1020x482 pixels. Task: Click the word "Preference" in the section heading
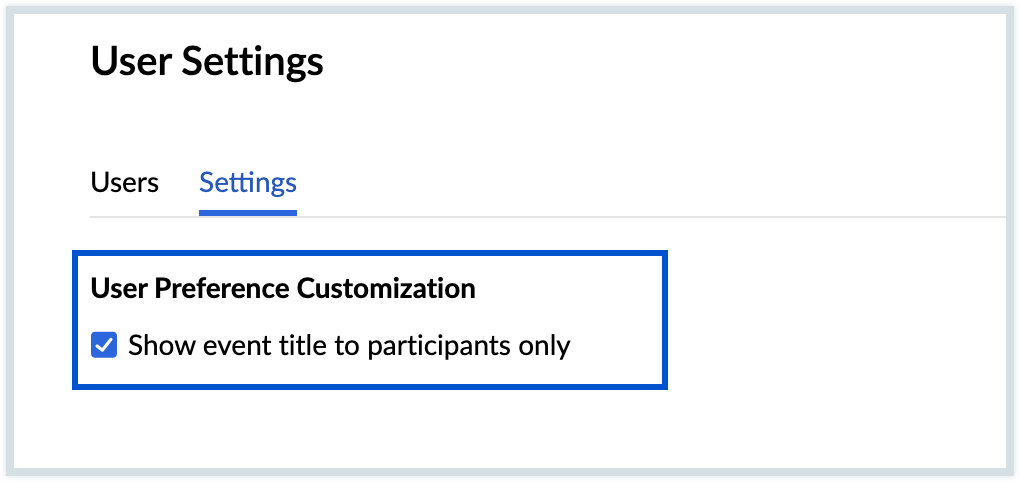[216, 289]
